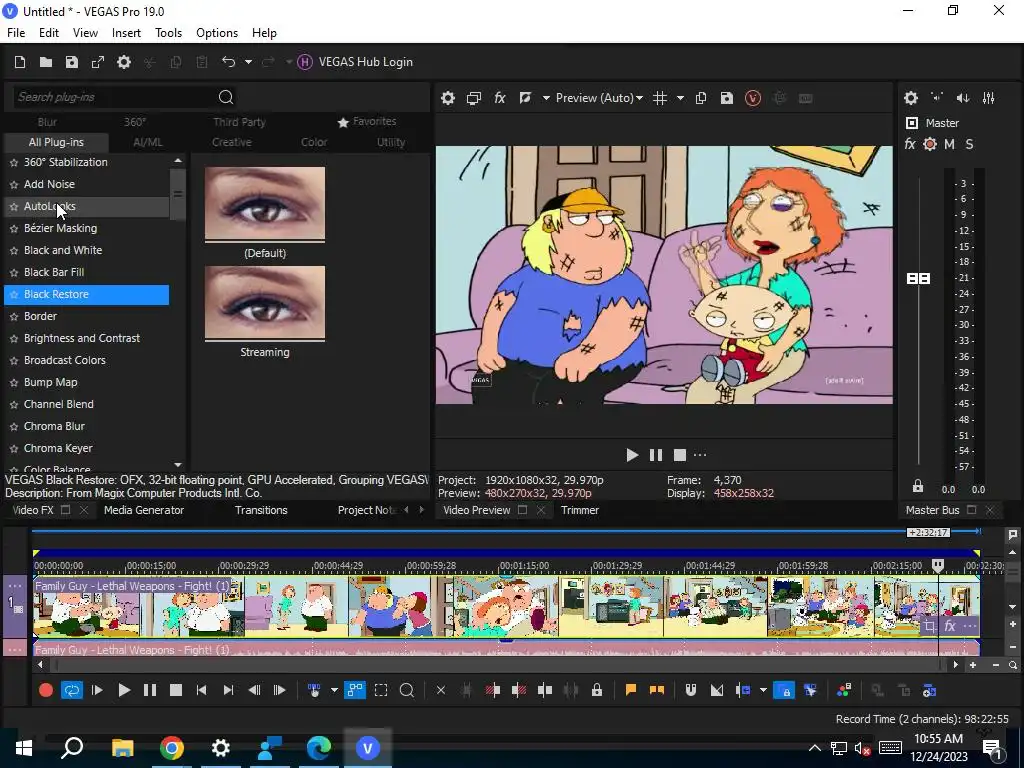Open the Media Generator tab
Screen dimensions: 1024x768
pos(144,510)
